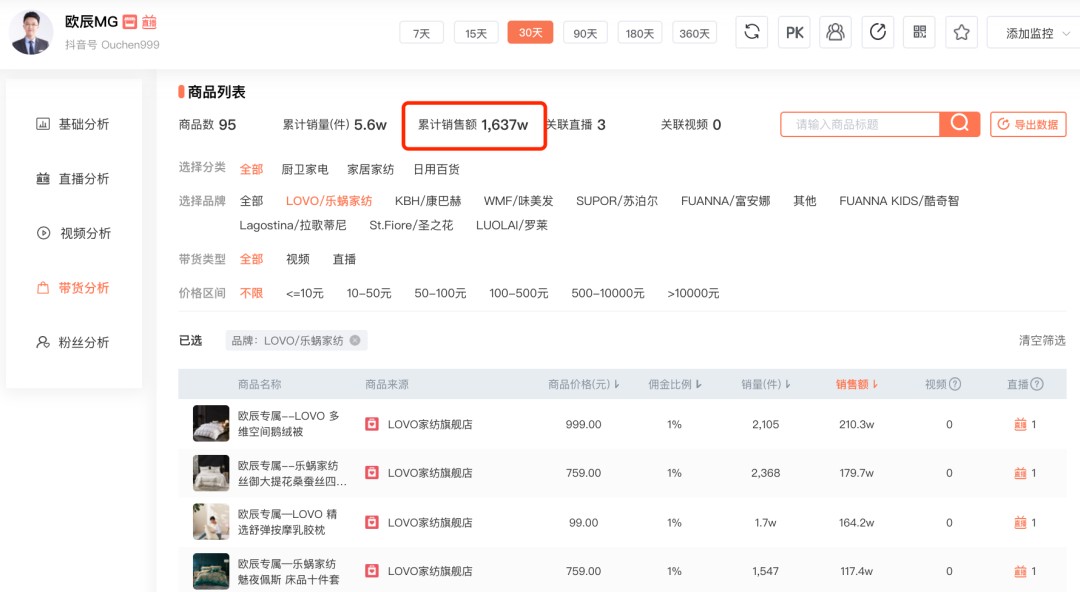Sort by 商品价格(元) column

[x=583, y=384]
